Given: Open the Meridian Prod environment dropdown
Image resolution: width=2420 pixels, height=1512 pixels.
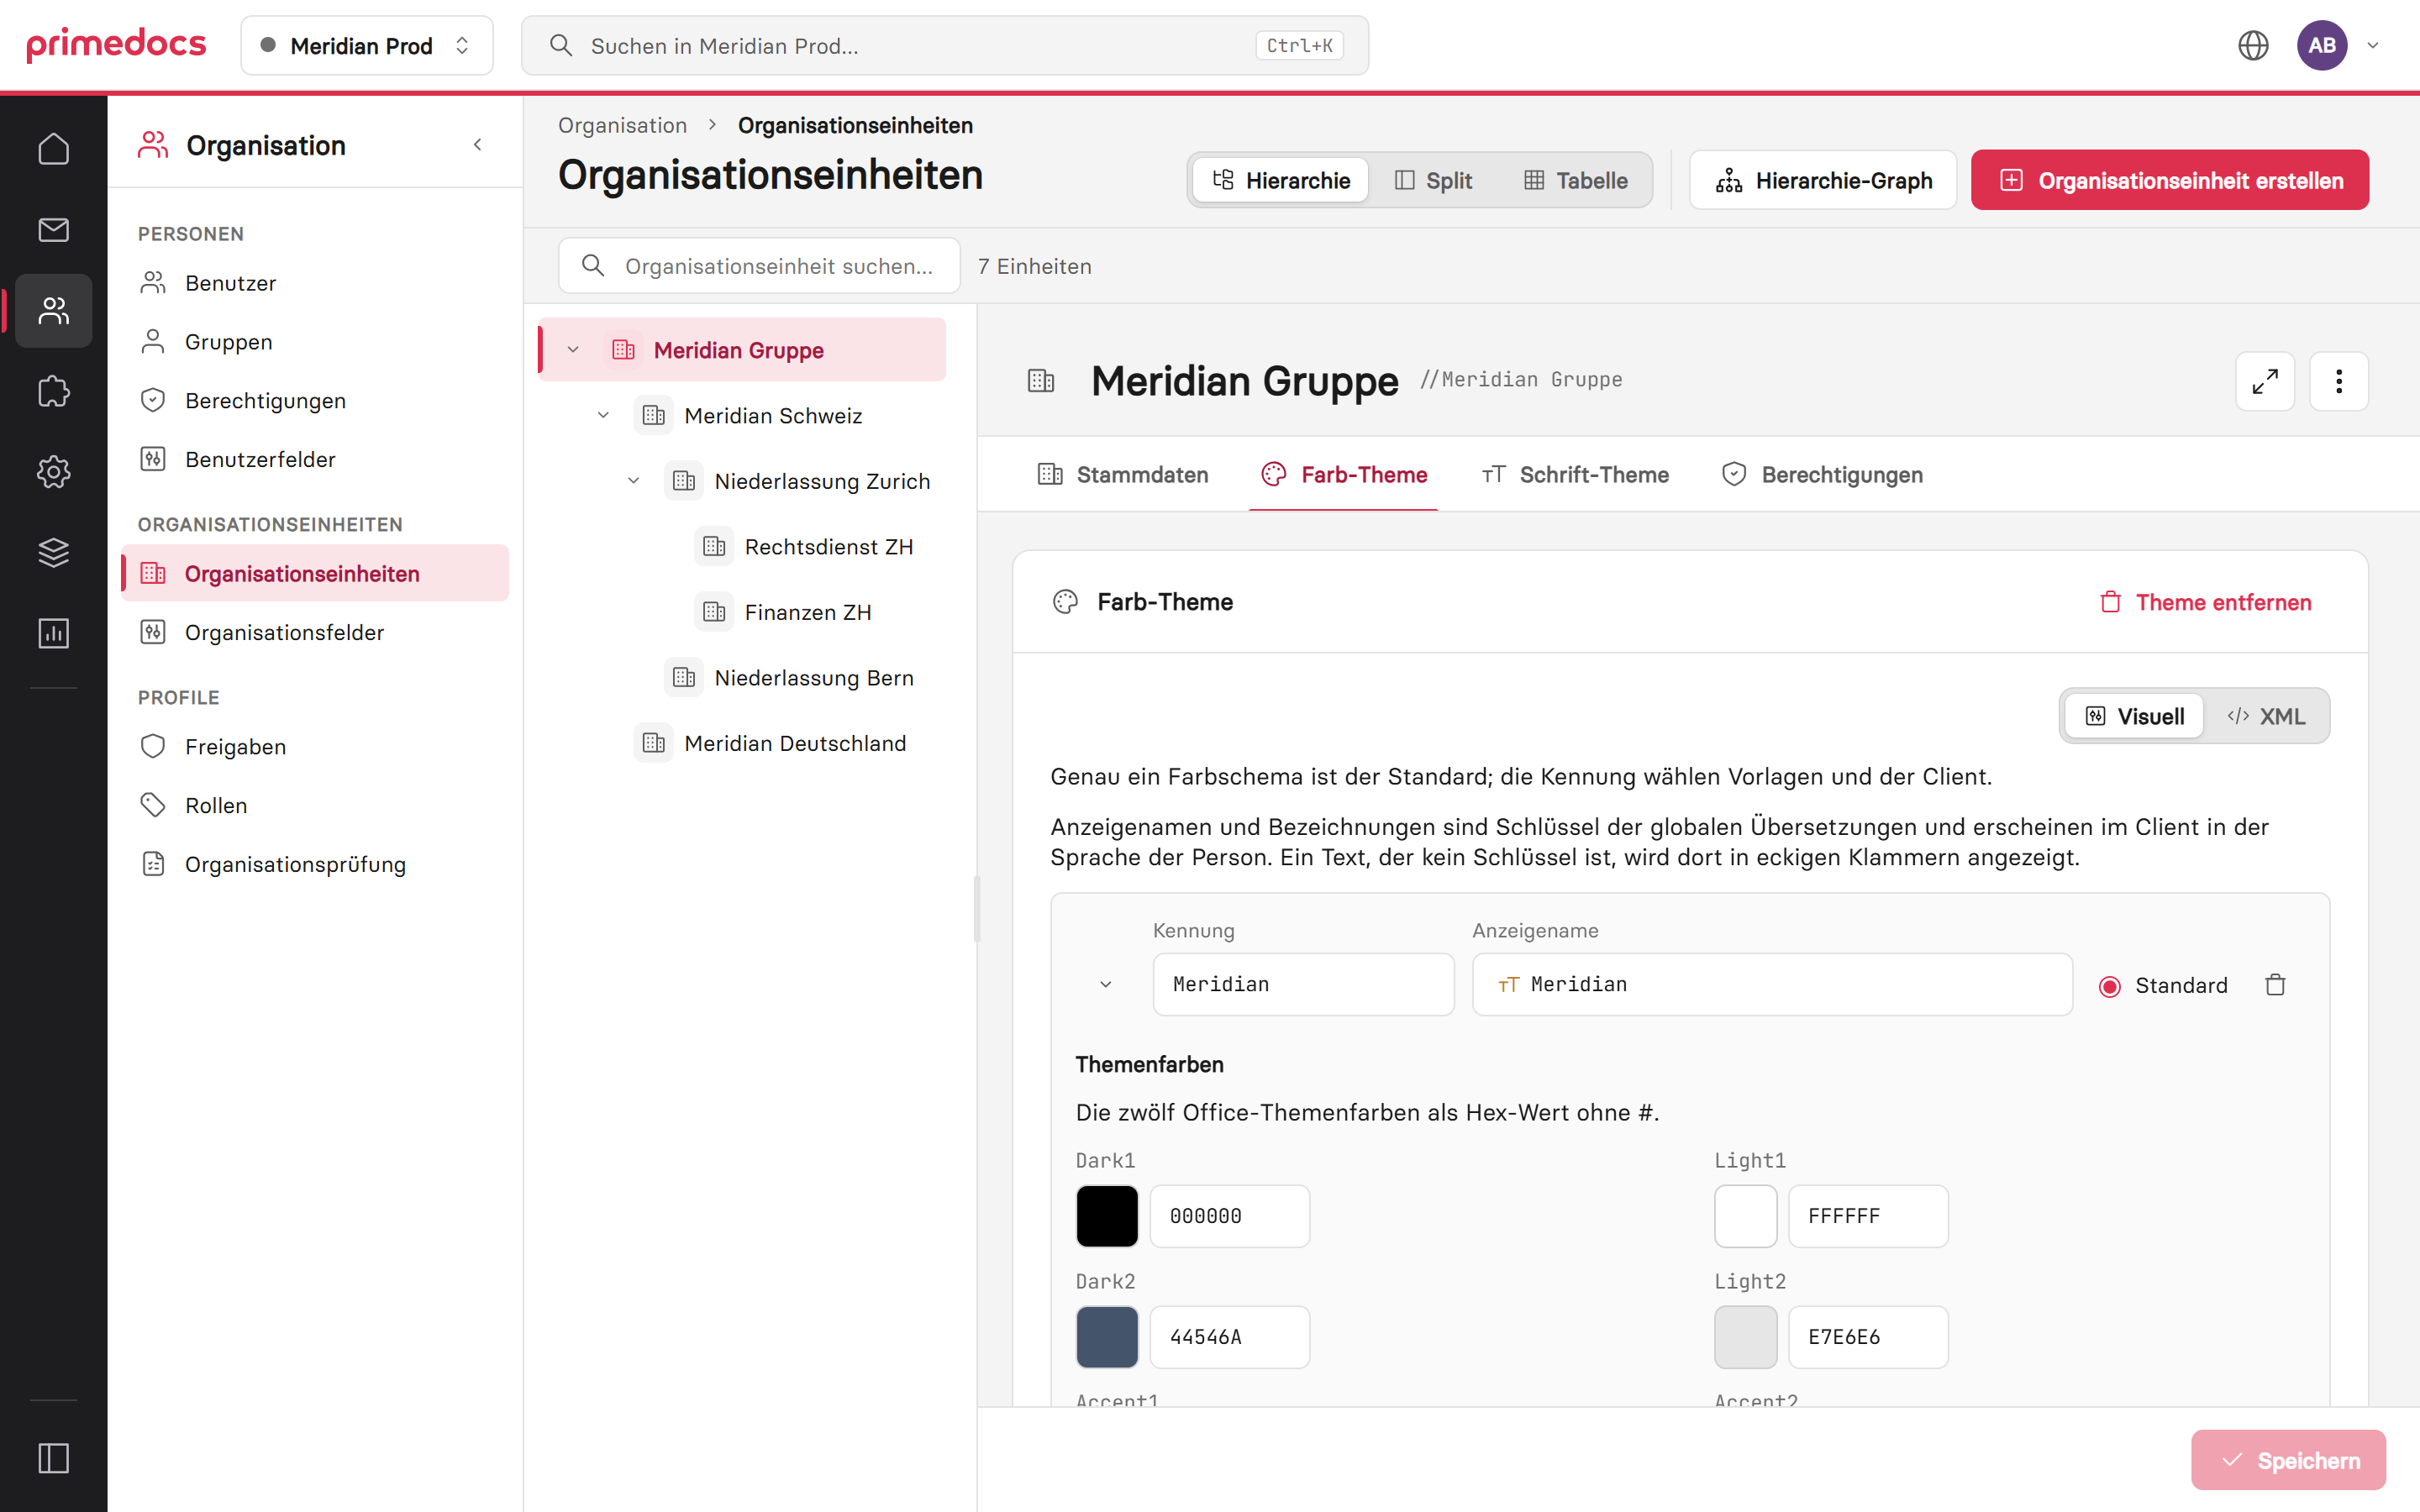Looking at the screenshot, I should pos(366,45).
